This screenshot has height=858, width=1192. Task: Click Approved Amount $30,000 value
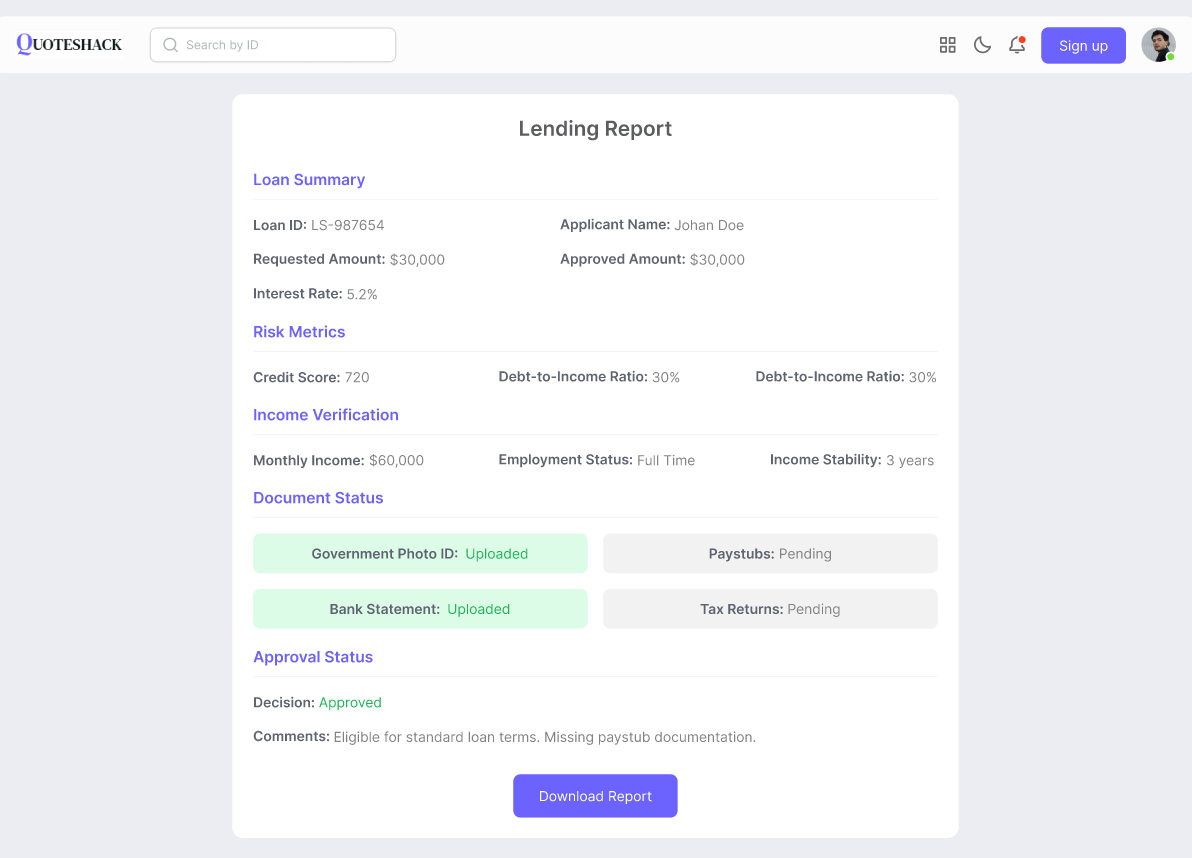coord(717,259)
